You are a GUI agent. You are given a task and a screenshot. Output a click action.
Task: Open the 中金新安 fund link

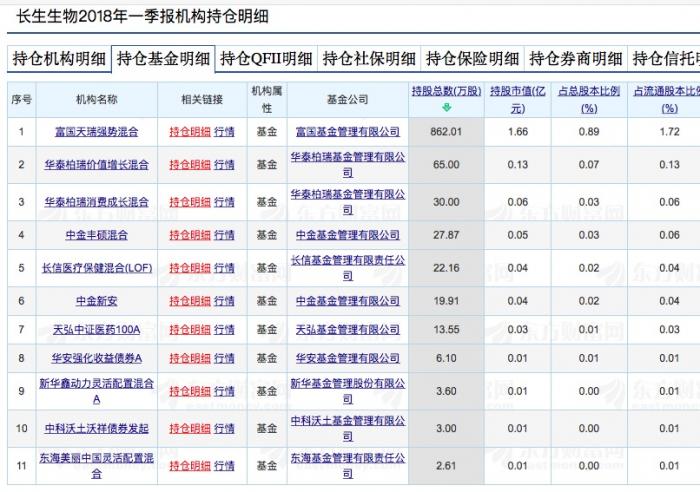click(96, 301)
